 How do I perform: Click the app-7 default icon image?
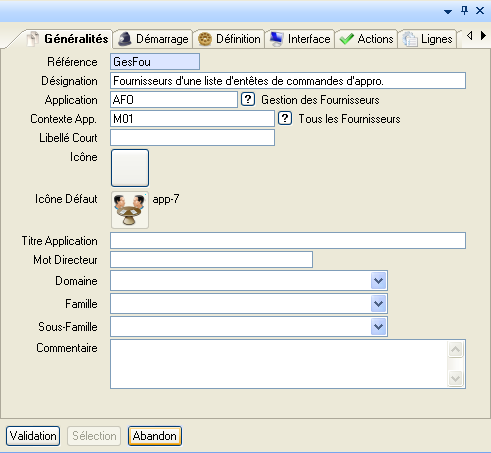tap(130, 210)
